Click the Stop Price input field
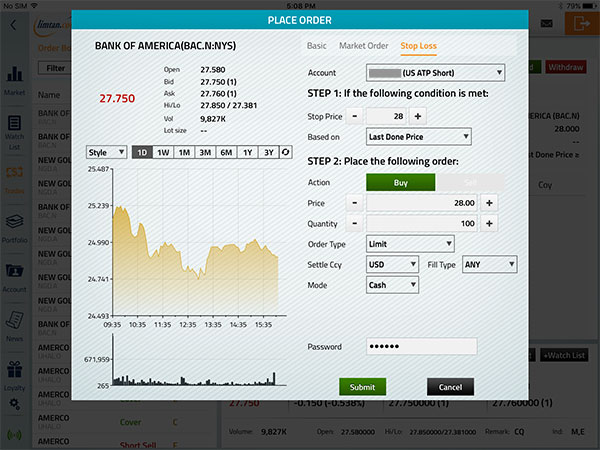Viewport: 600px width, 450px height. pyautogui.click(x=386, y=116)
